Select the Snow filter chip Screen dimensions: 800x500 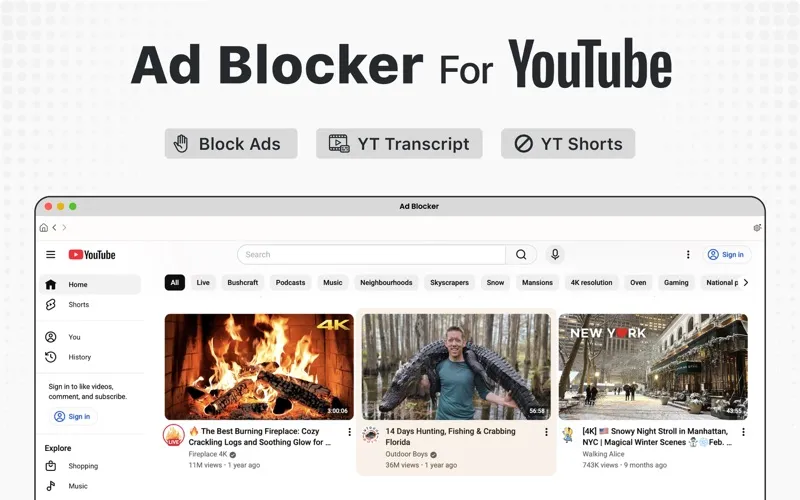point(495,283)
